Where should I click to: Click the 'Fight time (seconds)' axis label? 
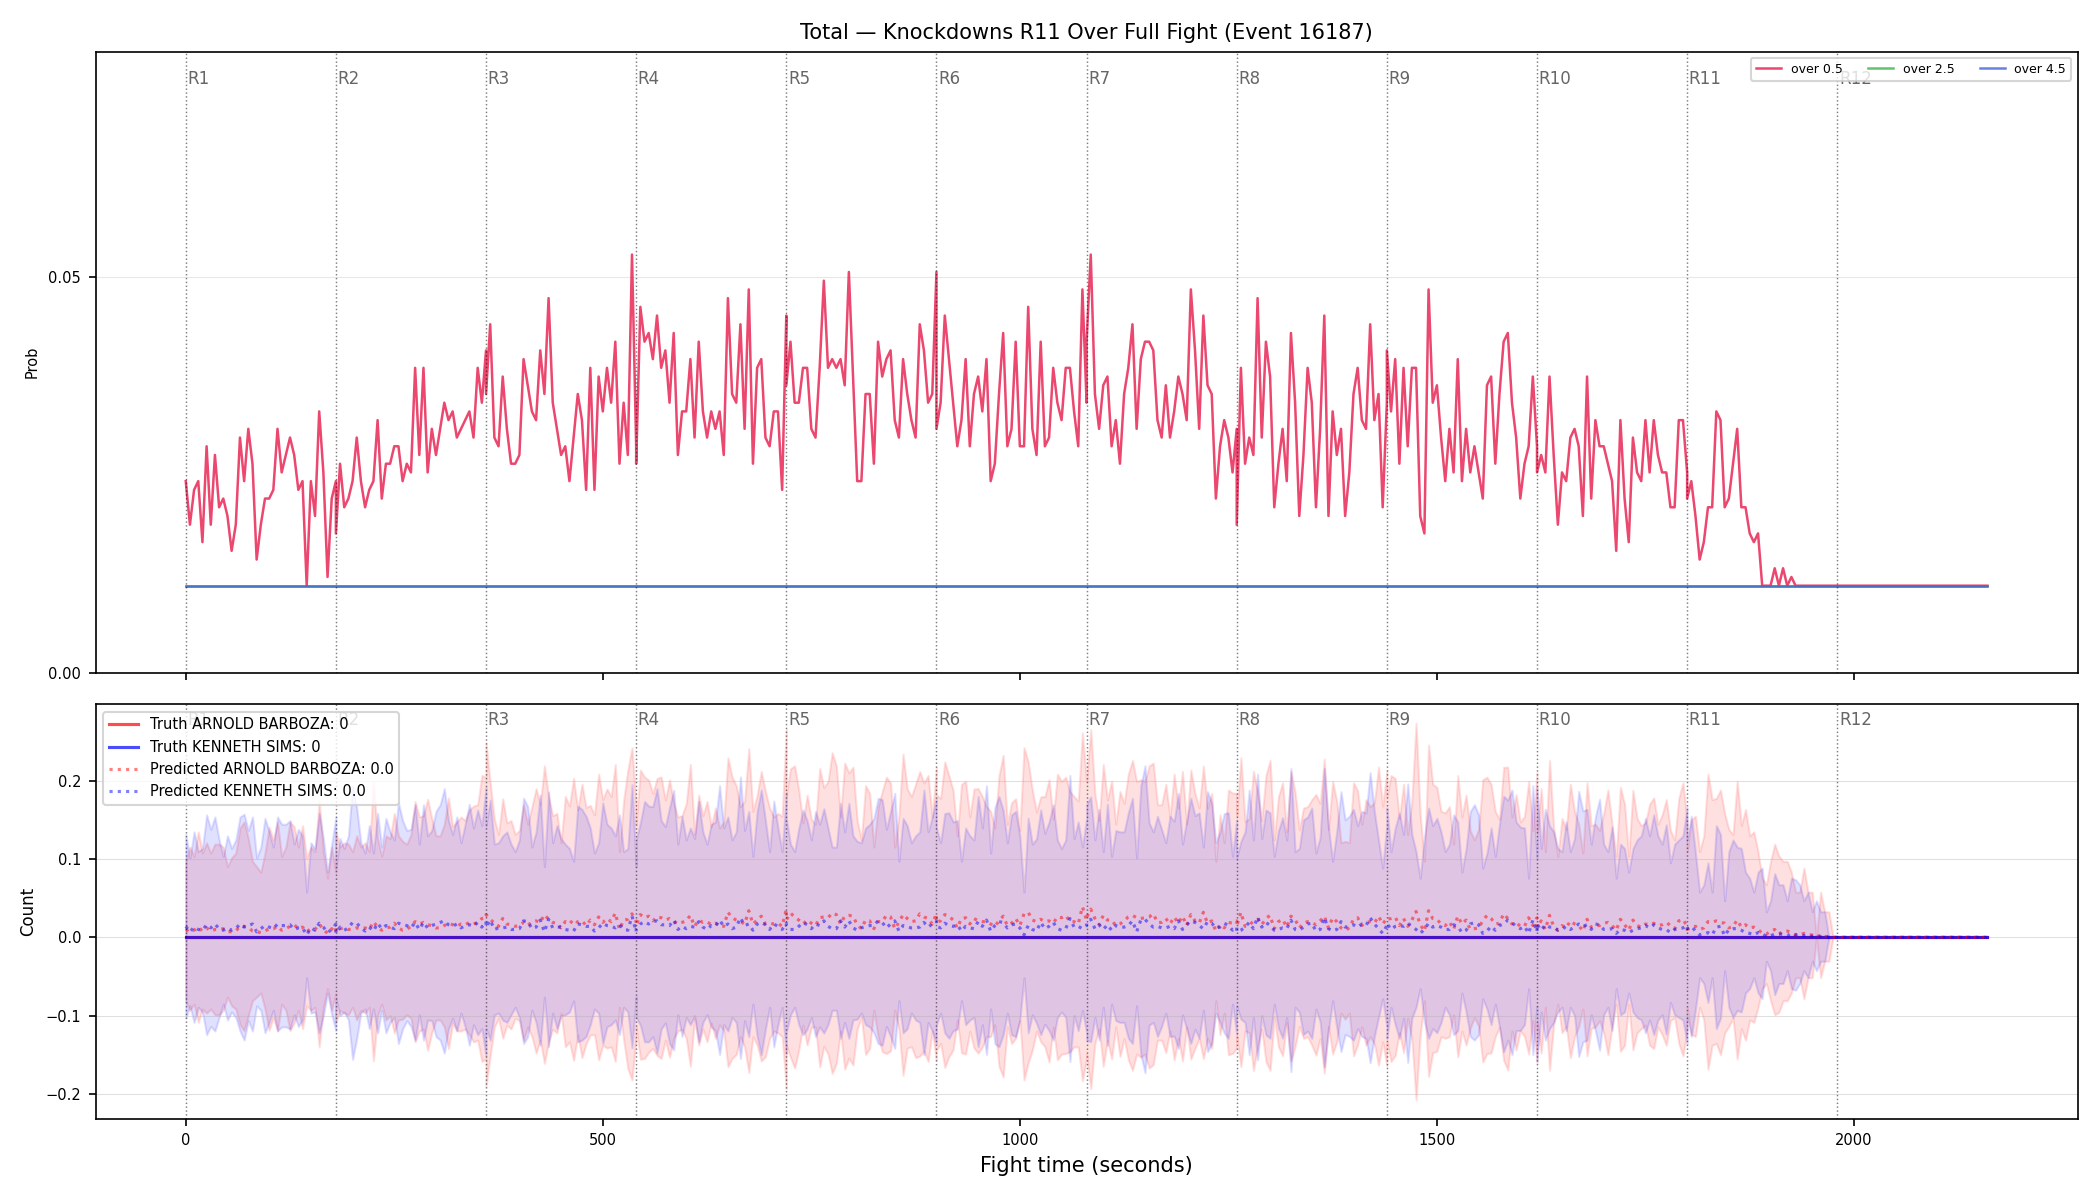click(1086, 1165)
